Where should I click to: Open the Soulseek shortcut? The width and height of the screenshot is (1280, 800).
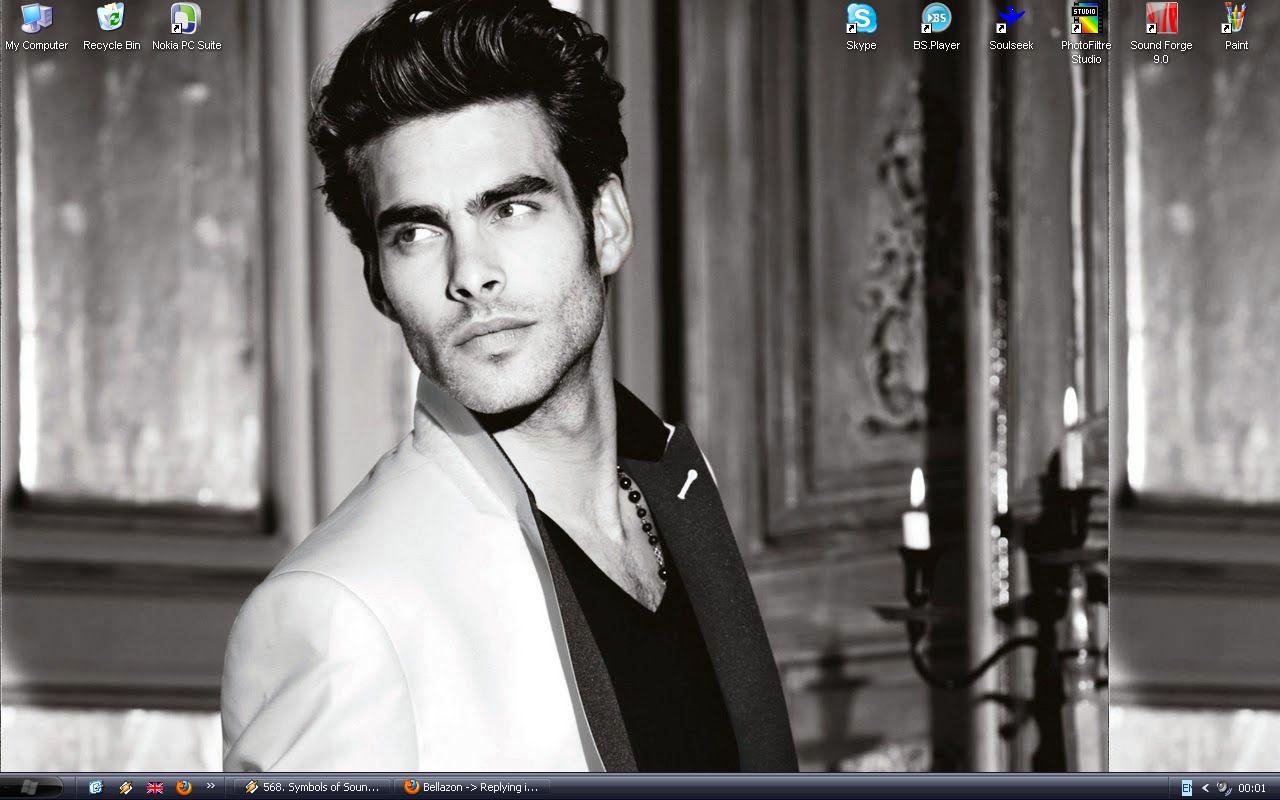[1011, 20]
